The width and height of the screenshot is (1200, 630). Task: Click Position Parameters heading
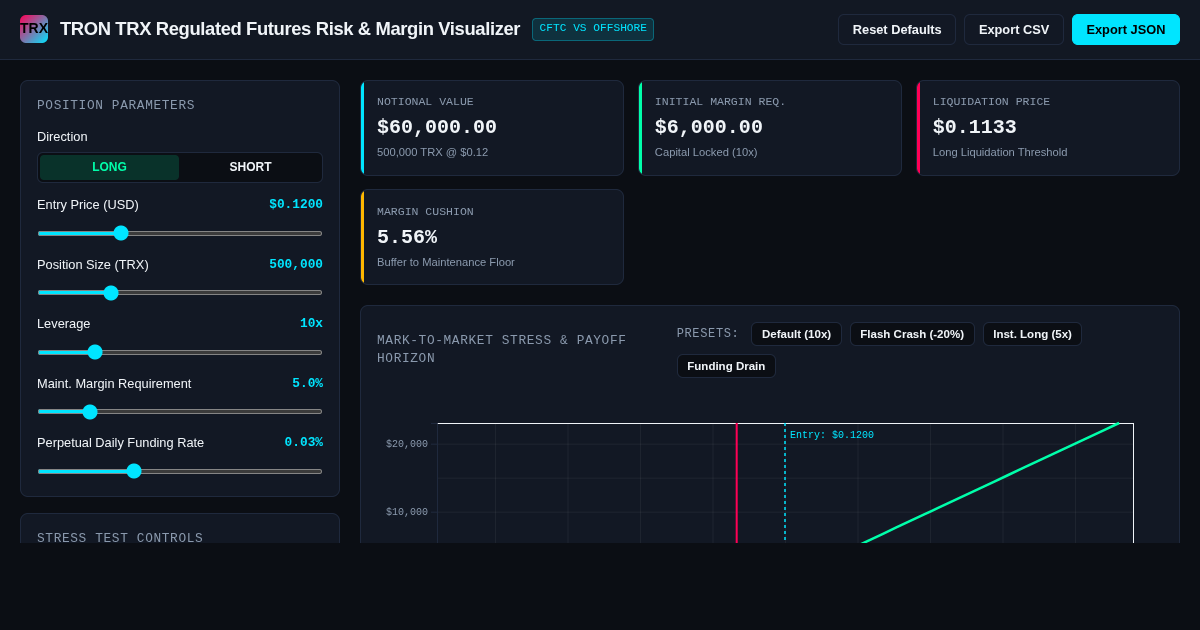116,105
